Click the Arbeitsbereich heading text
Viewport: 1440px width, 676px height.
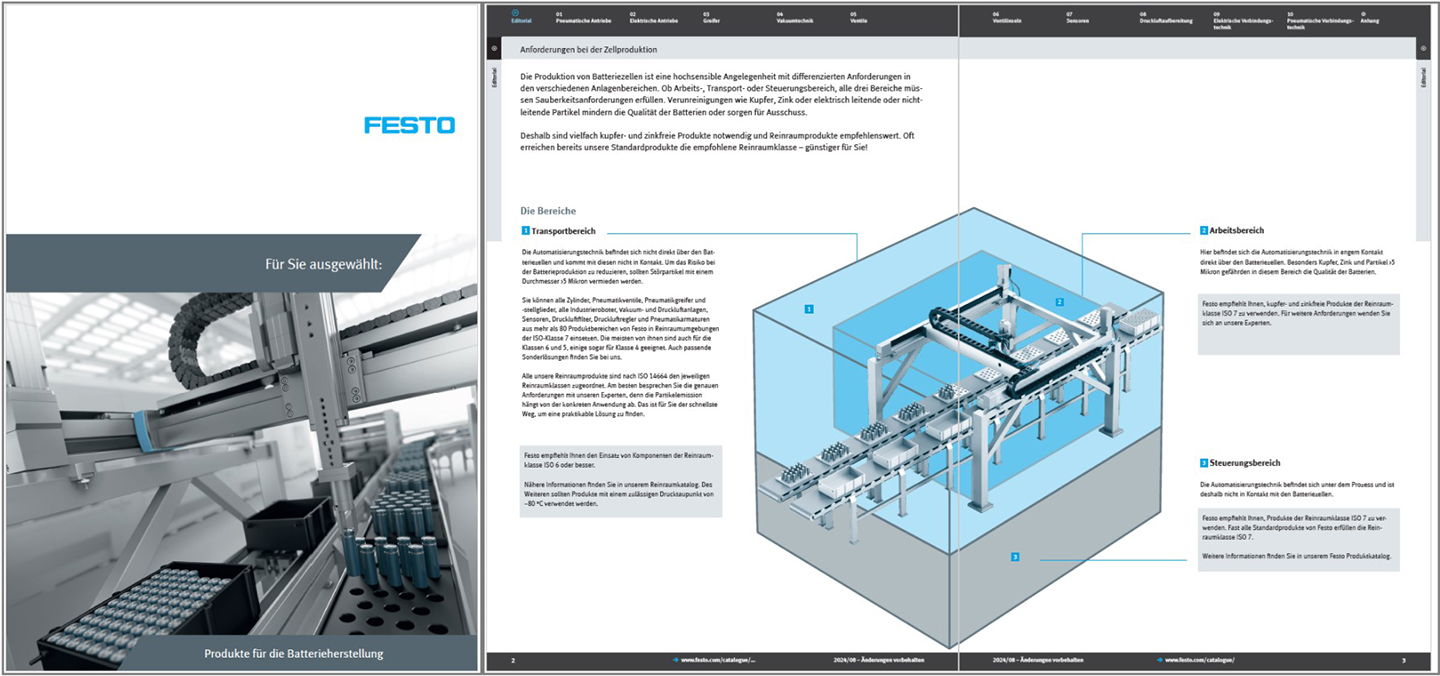[1237, 231]
